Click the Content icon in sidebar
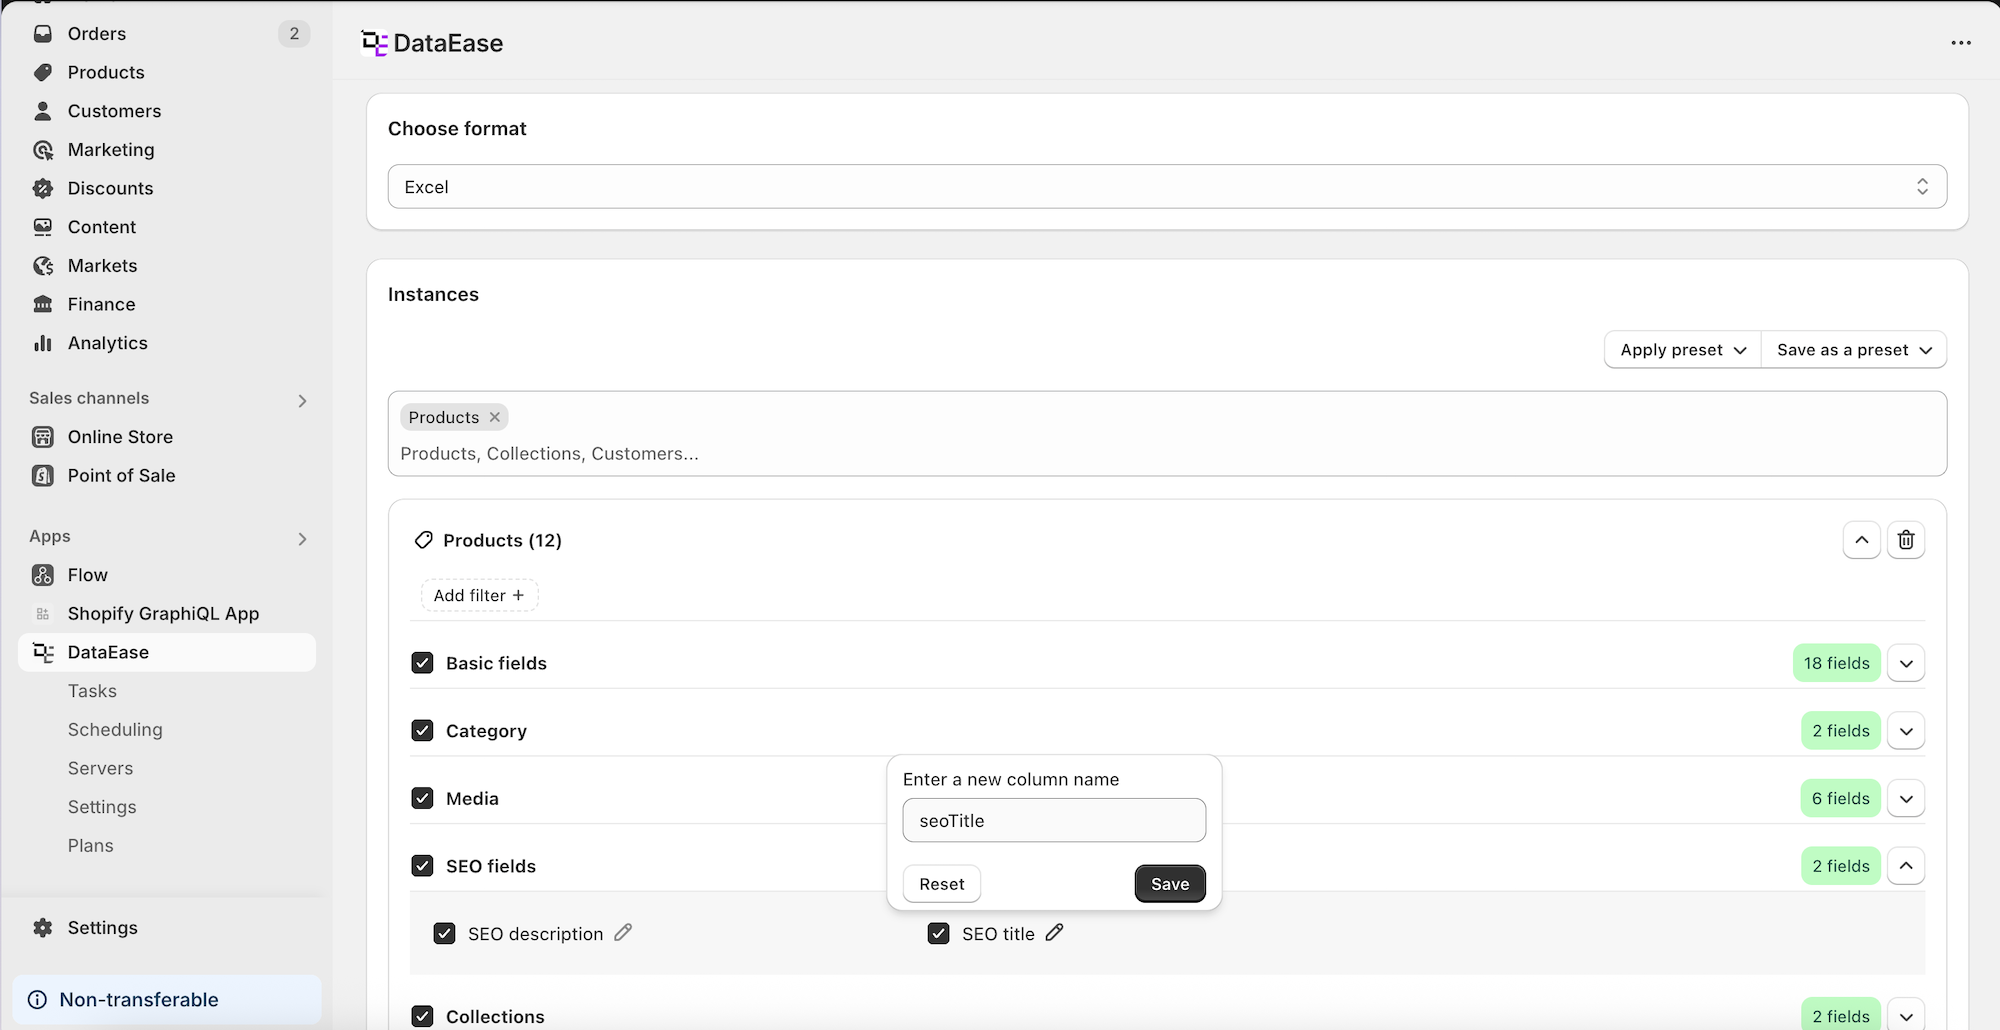The height and width of the screenshot is (1030, 2000). [x=43, y=227]
